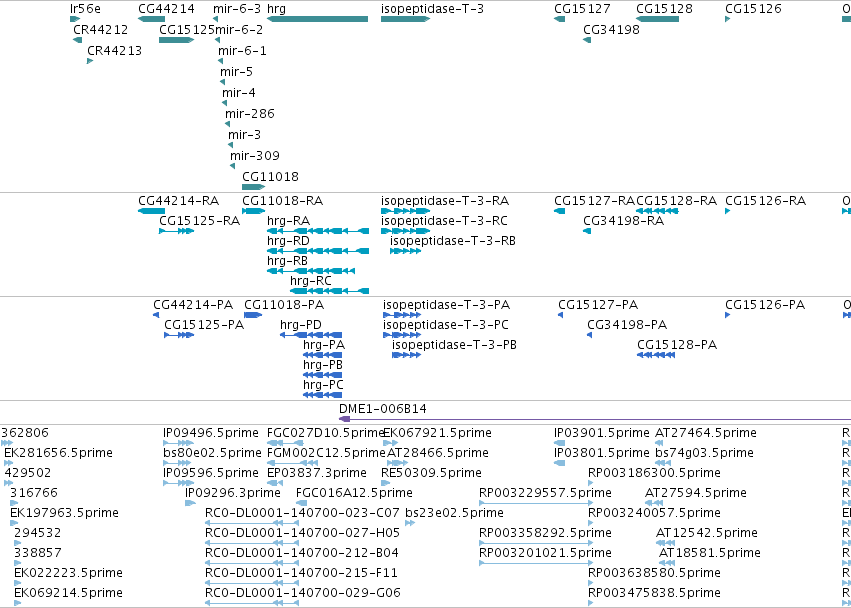The height and width of the screenshot is (608, 851).
Task: Select the CG44214 gene feature
Action: coord(151,19)
